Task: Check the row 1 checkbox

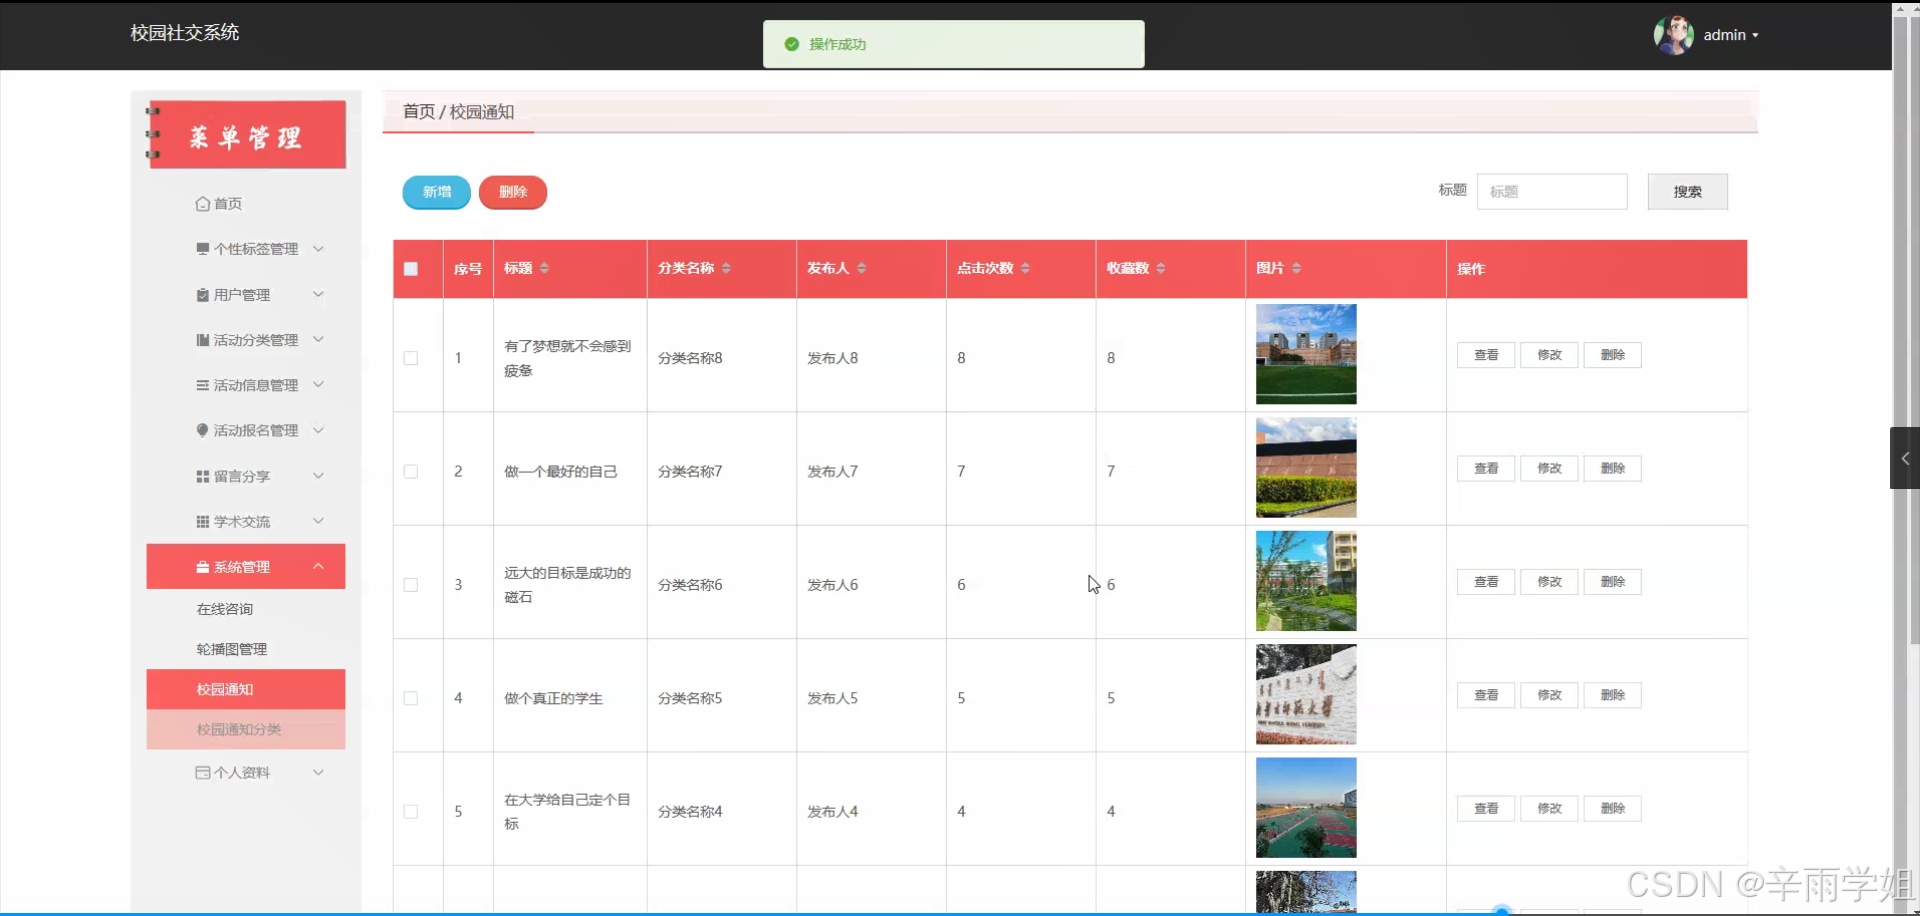Action: 411,358
